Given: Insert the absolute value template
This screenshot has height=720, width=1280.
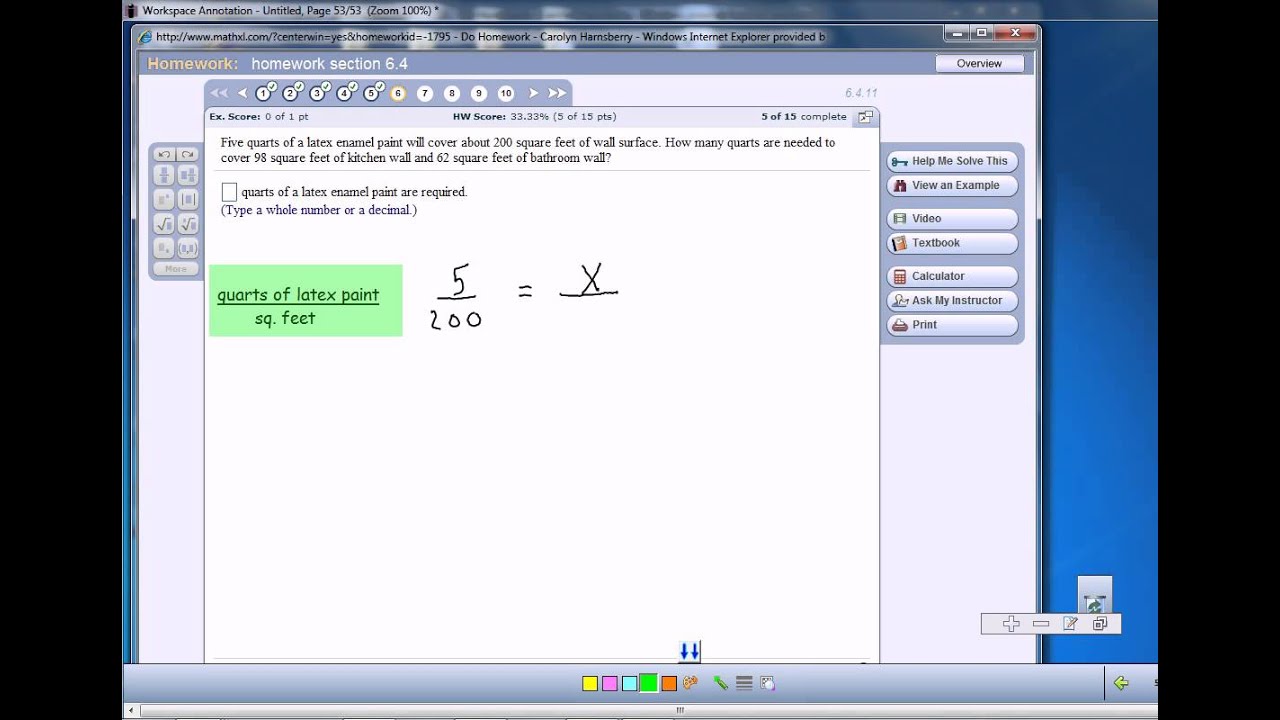Looking at the screenshot, I should (x=187, y=200).
